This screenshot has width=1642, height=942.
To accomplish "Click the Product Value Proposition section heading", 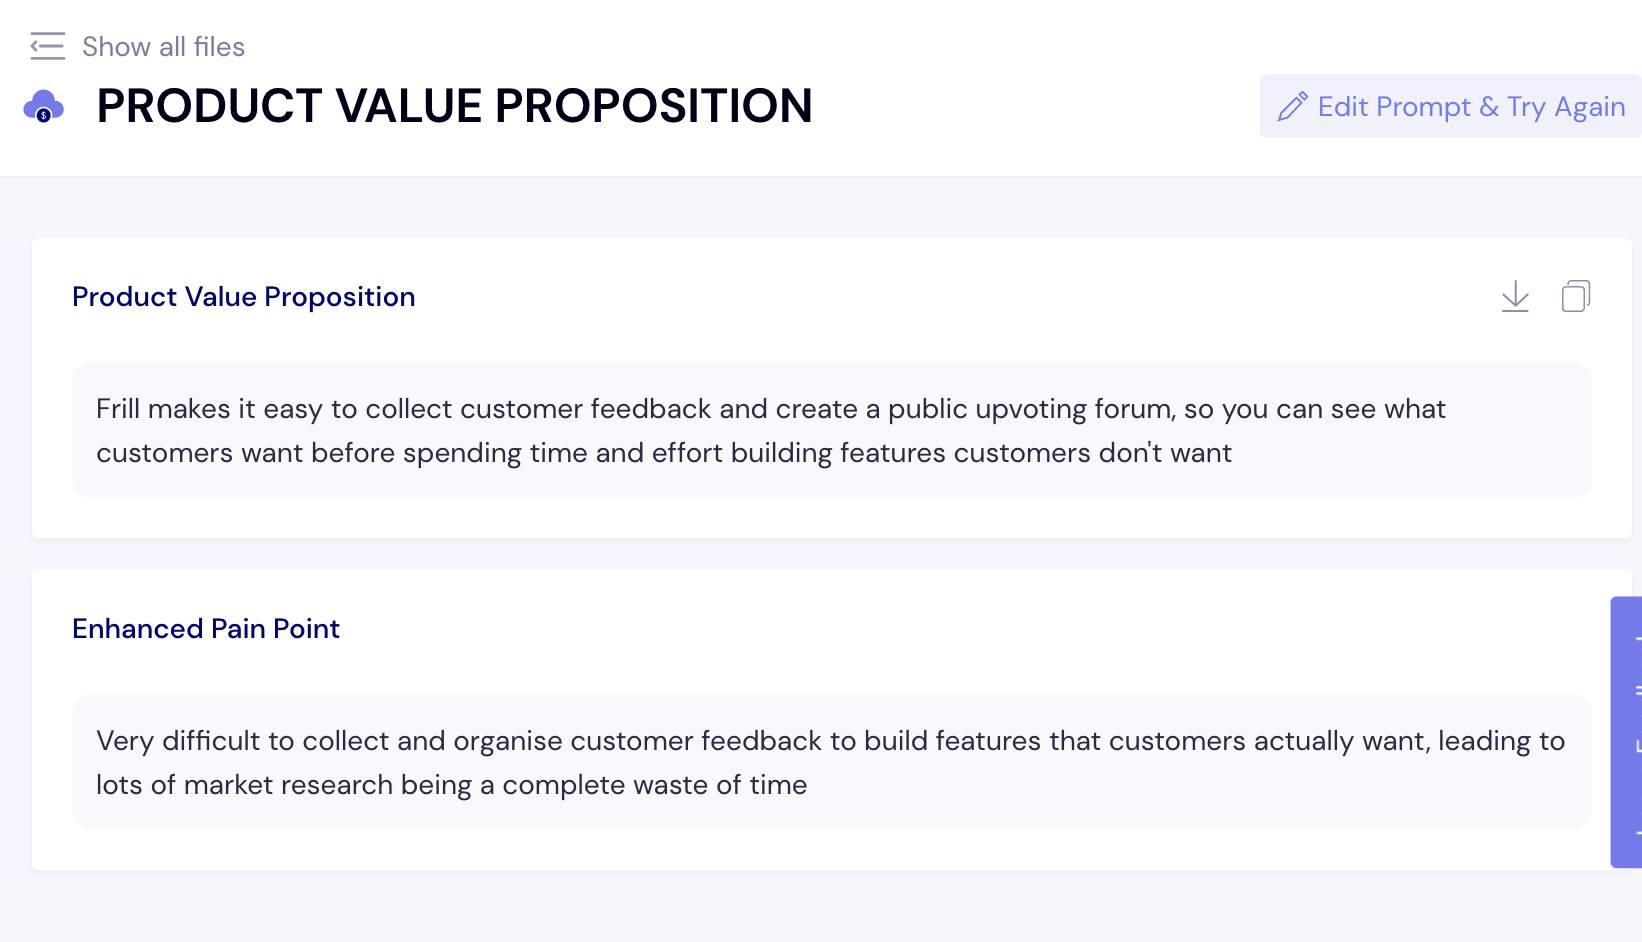I will coord(243,297).
